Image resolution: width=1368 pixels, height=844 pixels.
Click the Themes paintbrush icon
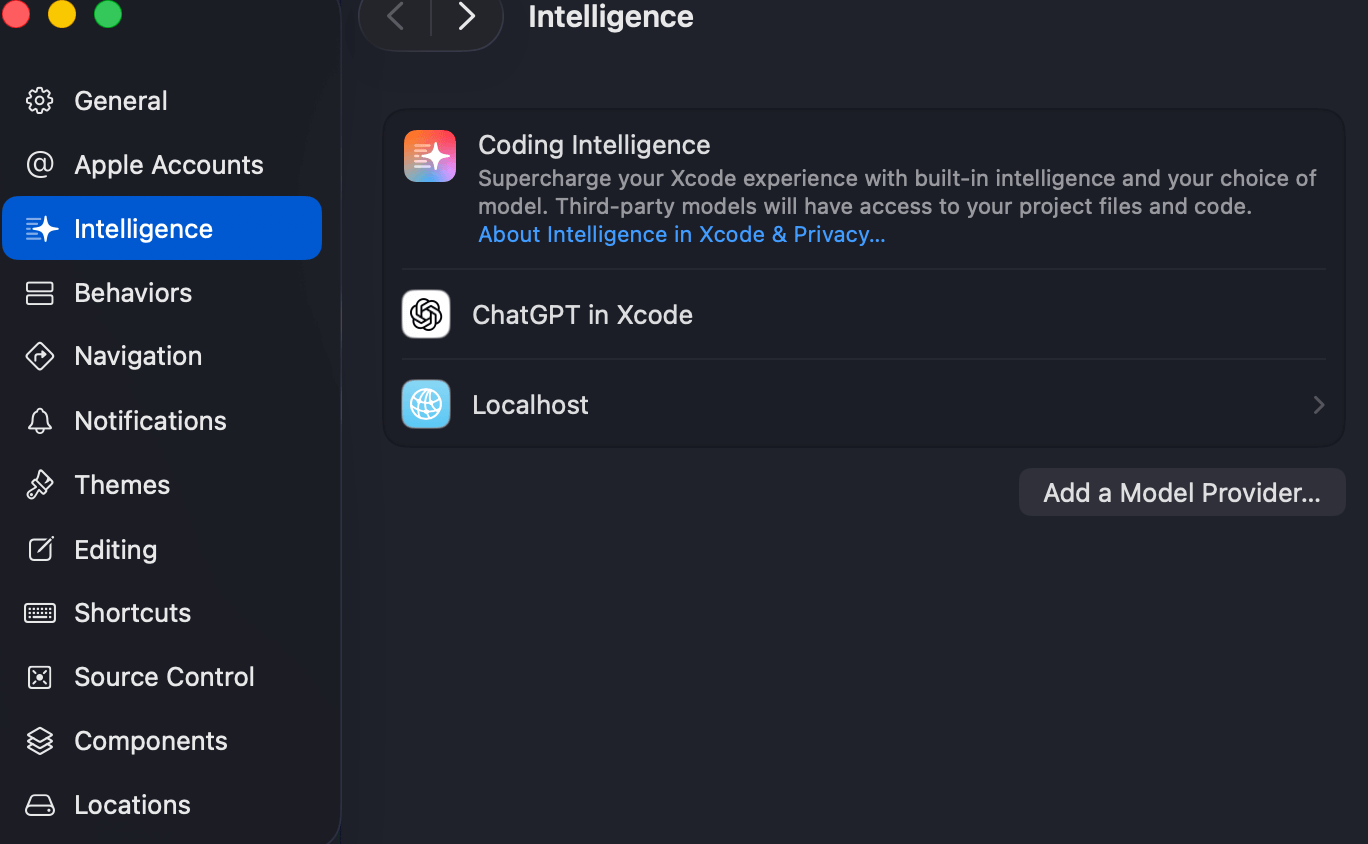tap(40, 485)
